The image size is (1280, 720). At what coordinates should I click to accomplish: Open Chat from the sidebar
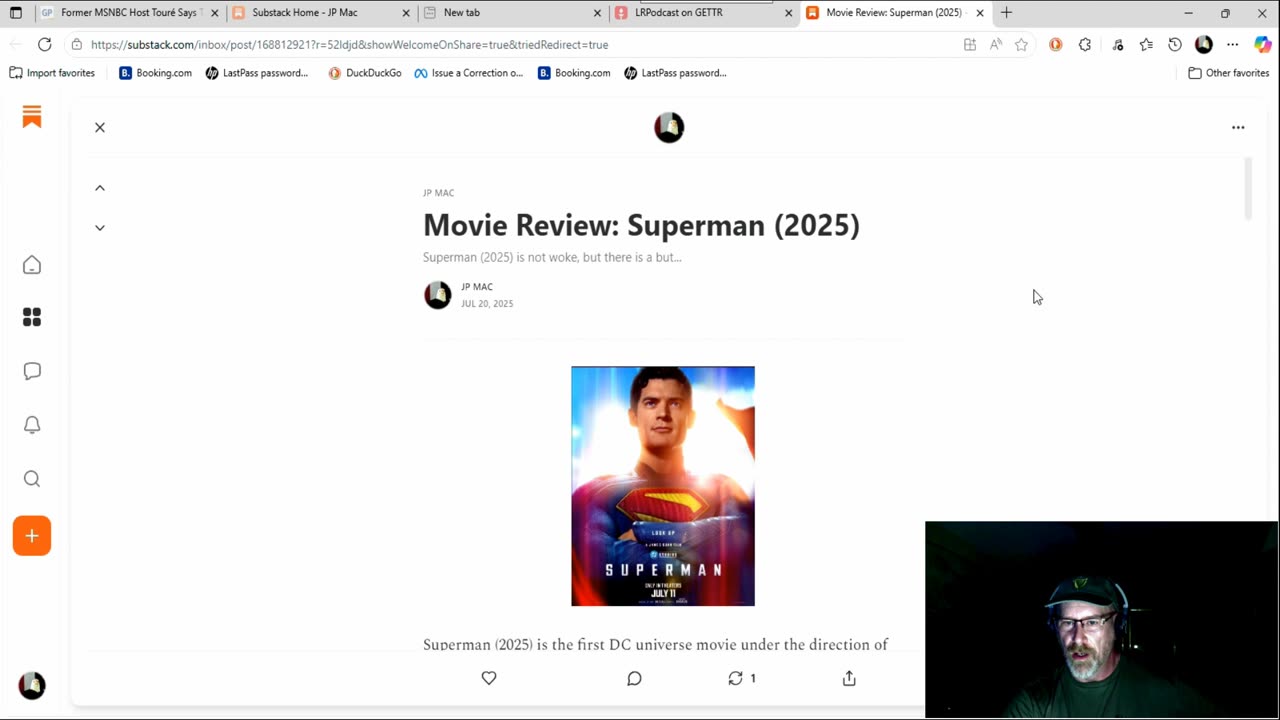click(x=32, y=371)
